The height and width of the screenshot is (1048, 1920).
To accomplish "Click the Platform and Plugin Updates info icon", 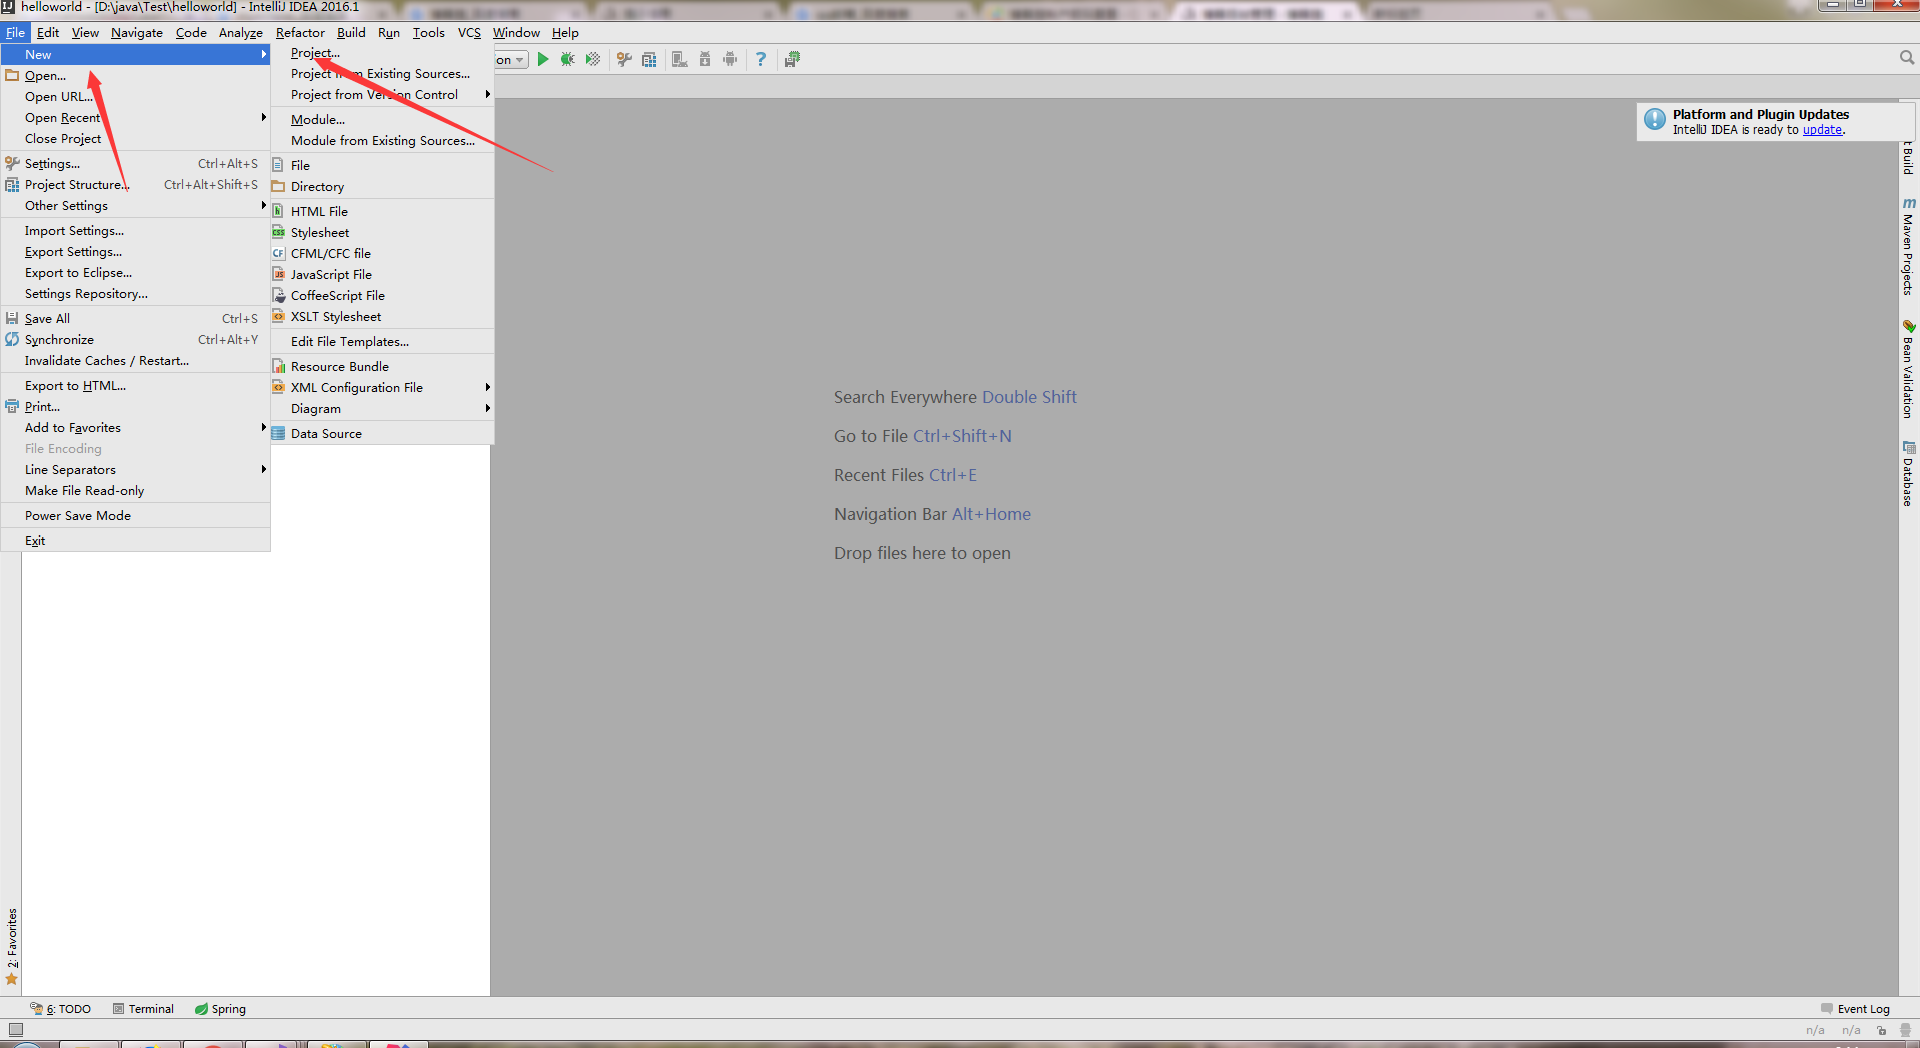I will 1655,119.
